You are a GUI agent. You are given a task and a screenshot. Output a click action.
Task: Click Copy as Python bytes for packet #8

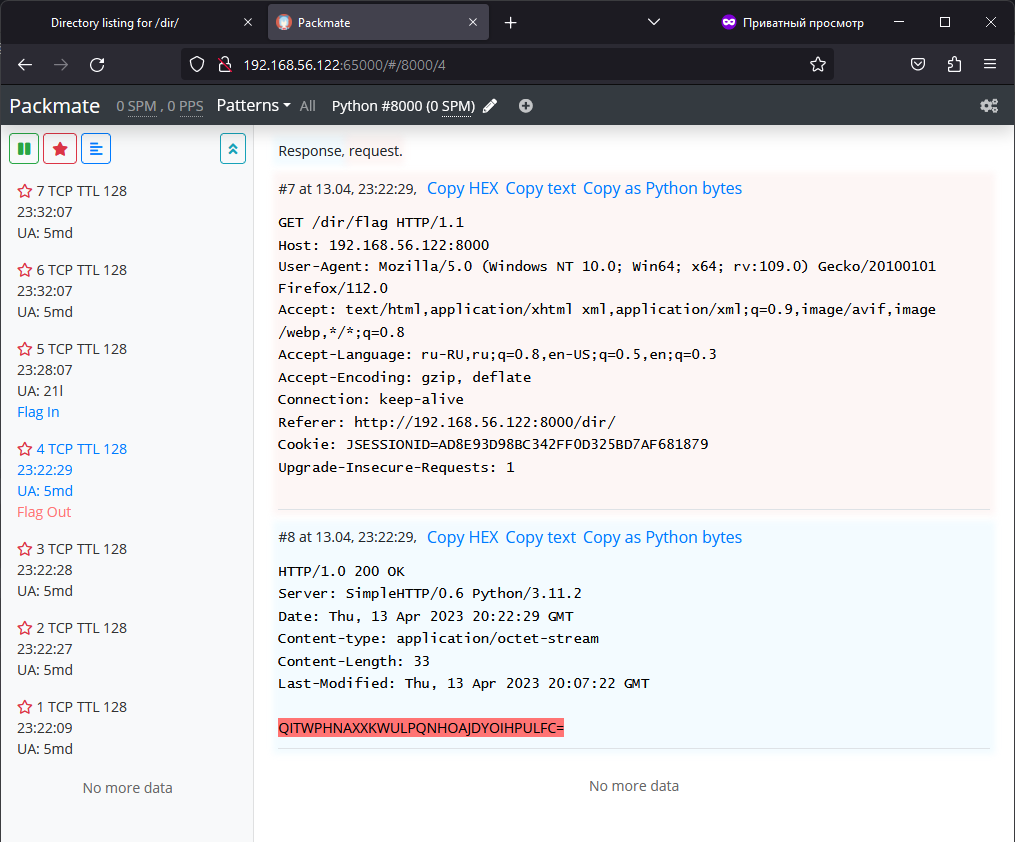click(662, 537)
